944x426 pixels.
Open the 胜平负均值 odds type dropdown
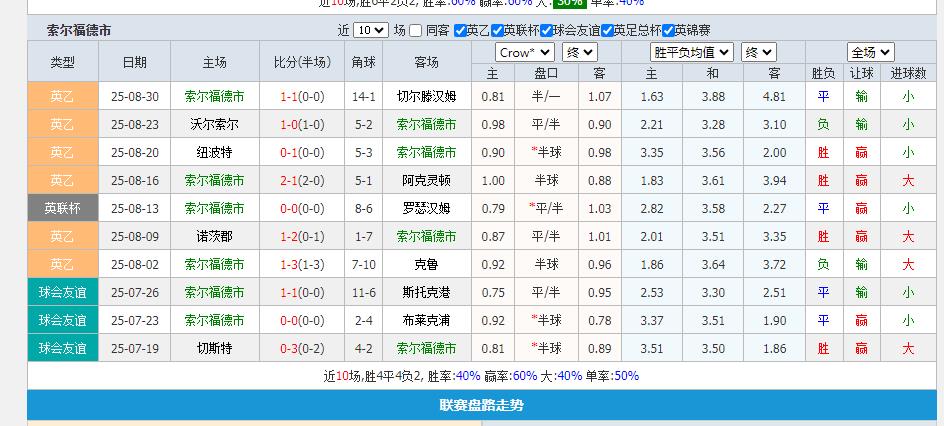pyautogui.click(x=692, y=52)
